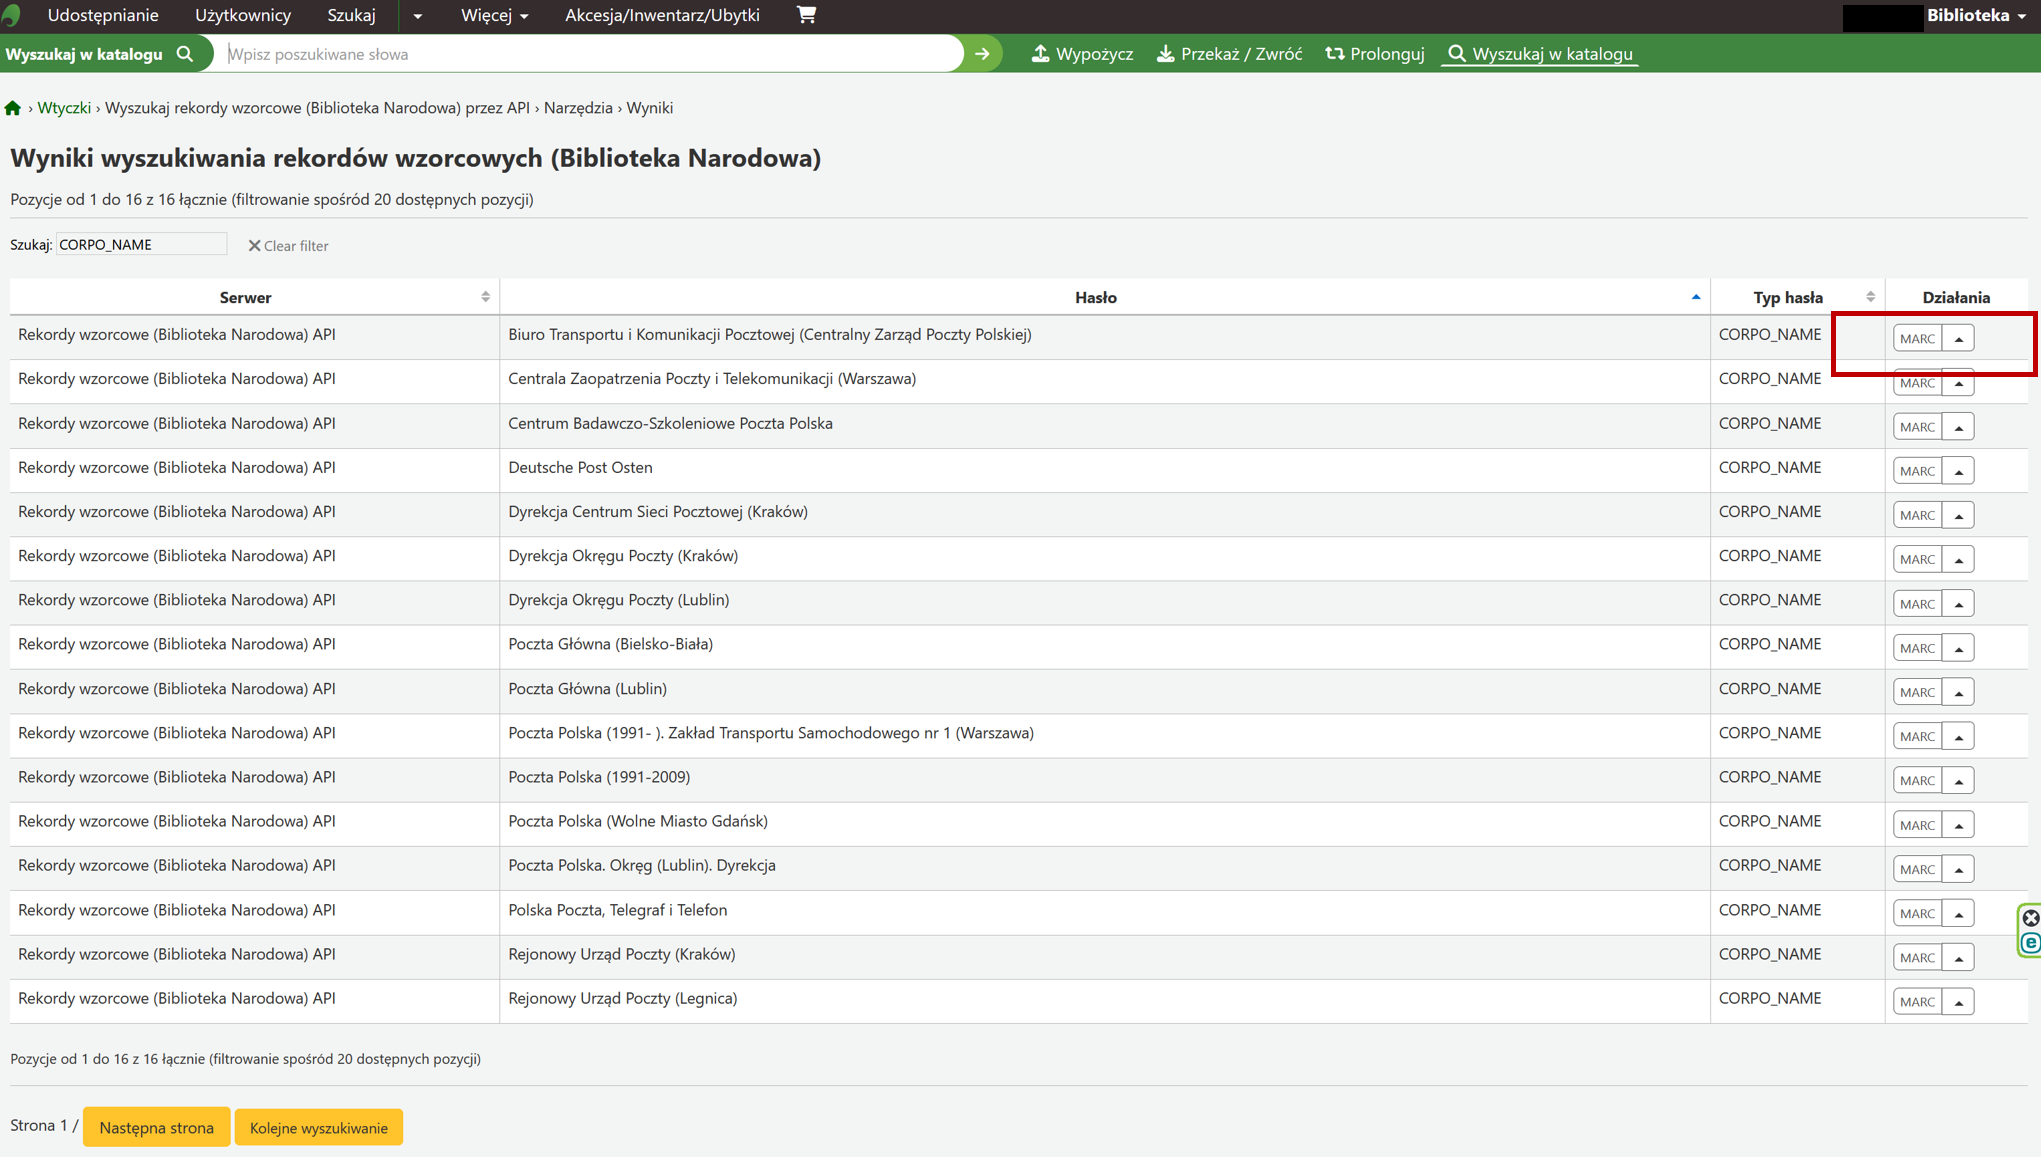
Task: Click the green search submit arrow
Action: point(982,54)
